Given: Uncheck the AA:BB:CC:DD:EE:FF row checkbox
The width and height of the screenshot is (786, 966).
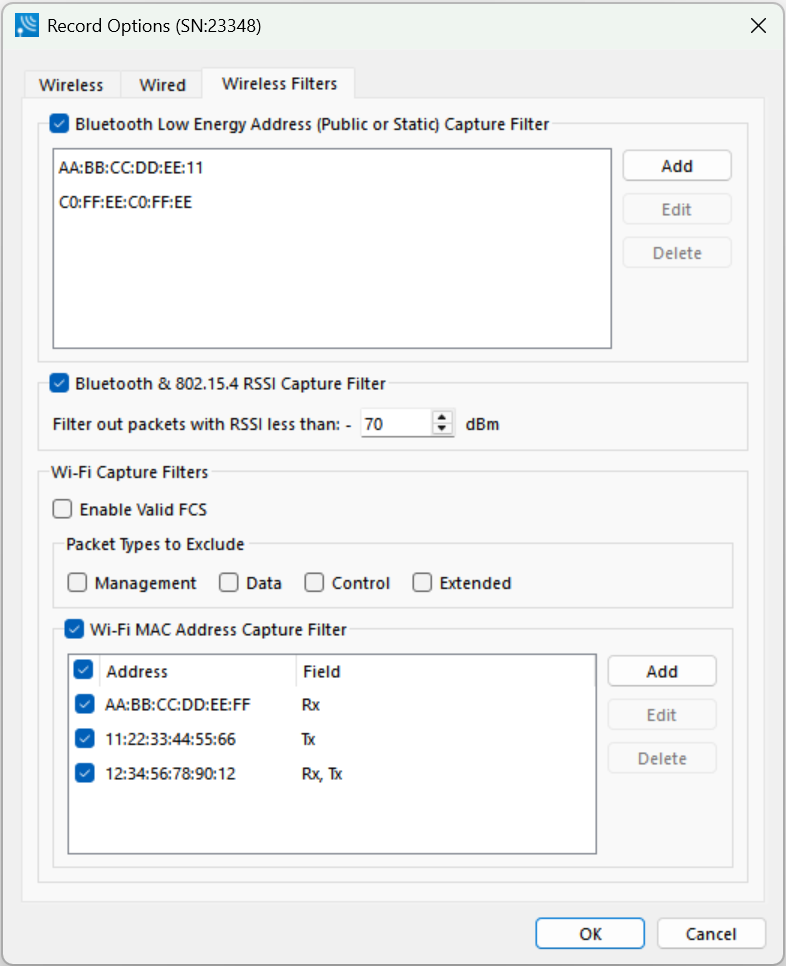Looking at the screenshot, I should (84, 704).
